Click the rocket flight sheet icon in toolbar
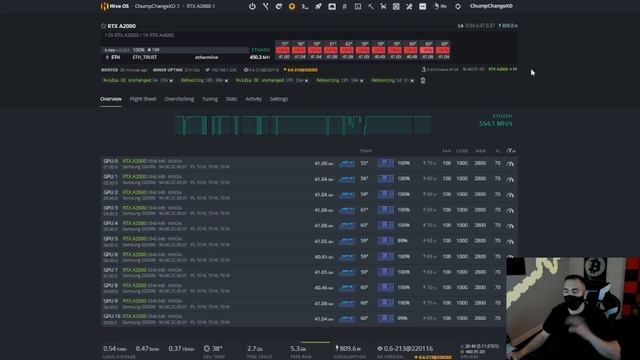This screenshot has width=640, height=360. coord(318,6)
